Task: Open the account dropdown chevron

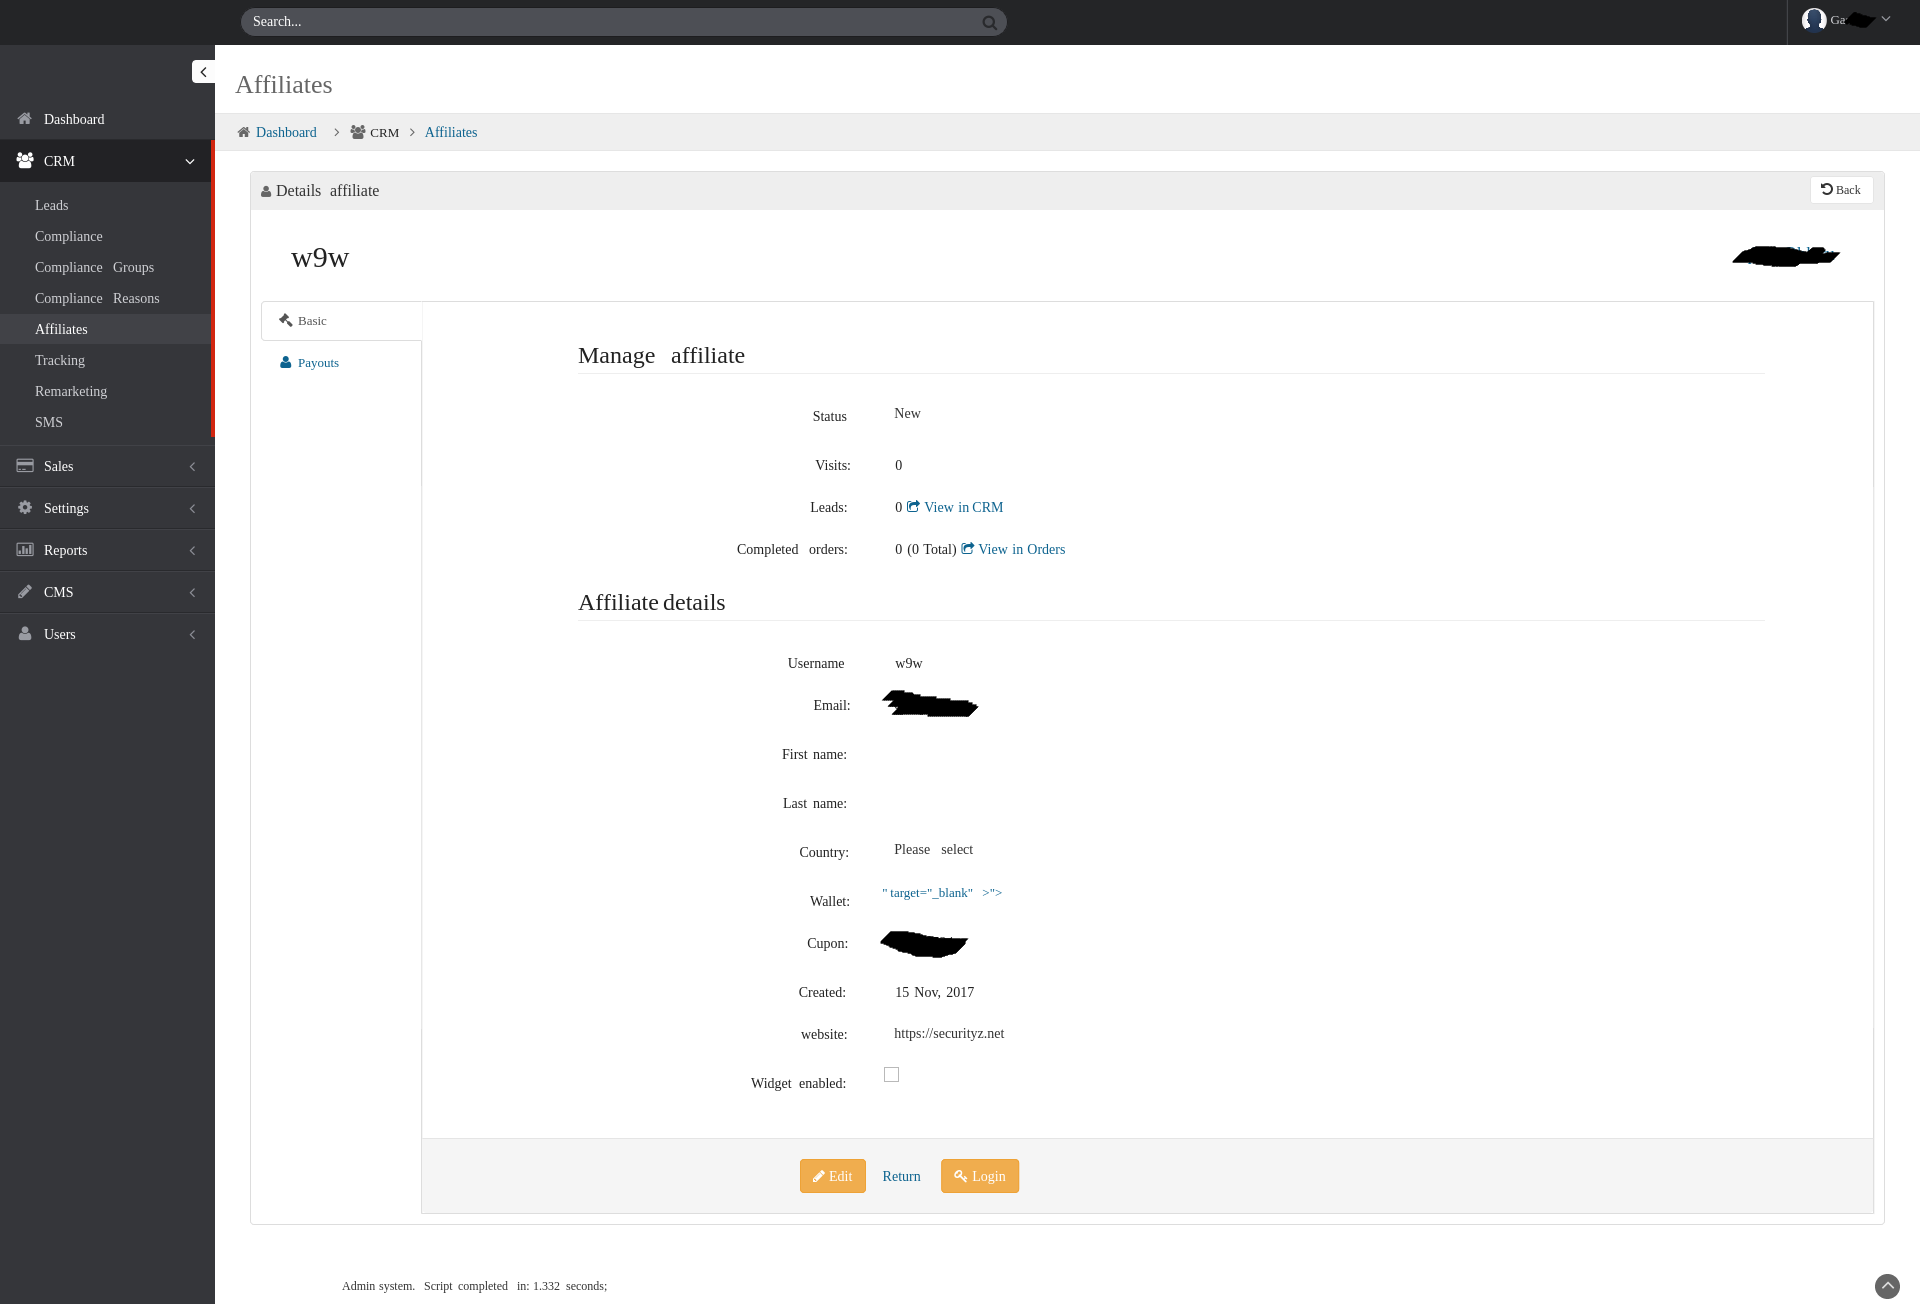Action: tap(1886, 19)
